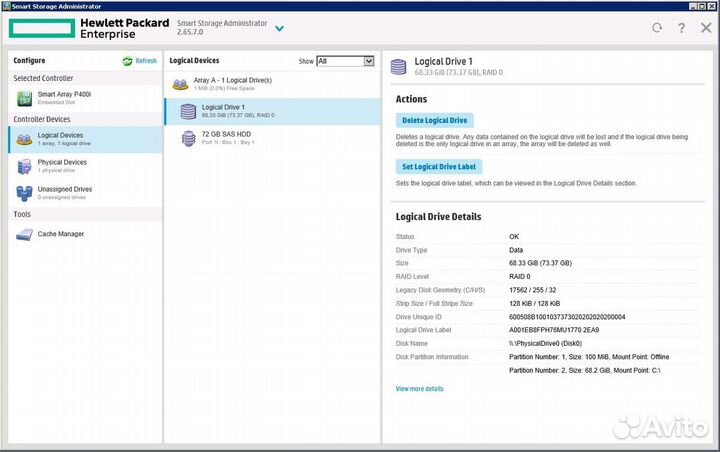The width and height of the screenshot is (720, 452).
Task: Click the Hewlett Packard Enterprise green logo
Action: point(42,28)
